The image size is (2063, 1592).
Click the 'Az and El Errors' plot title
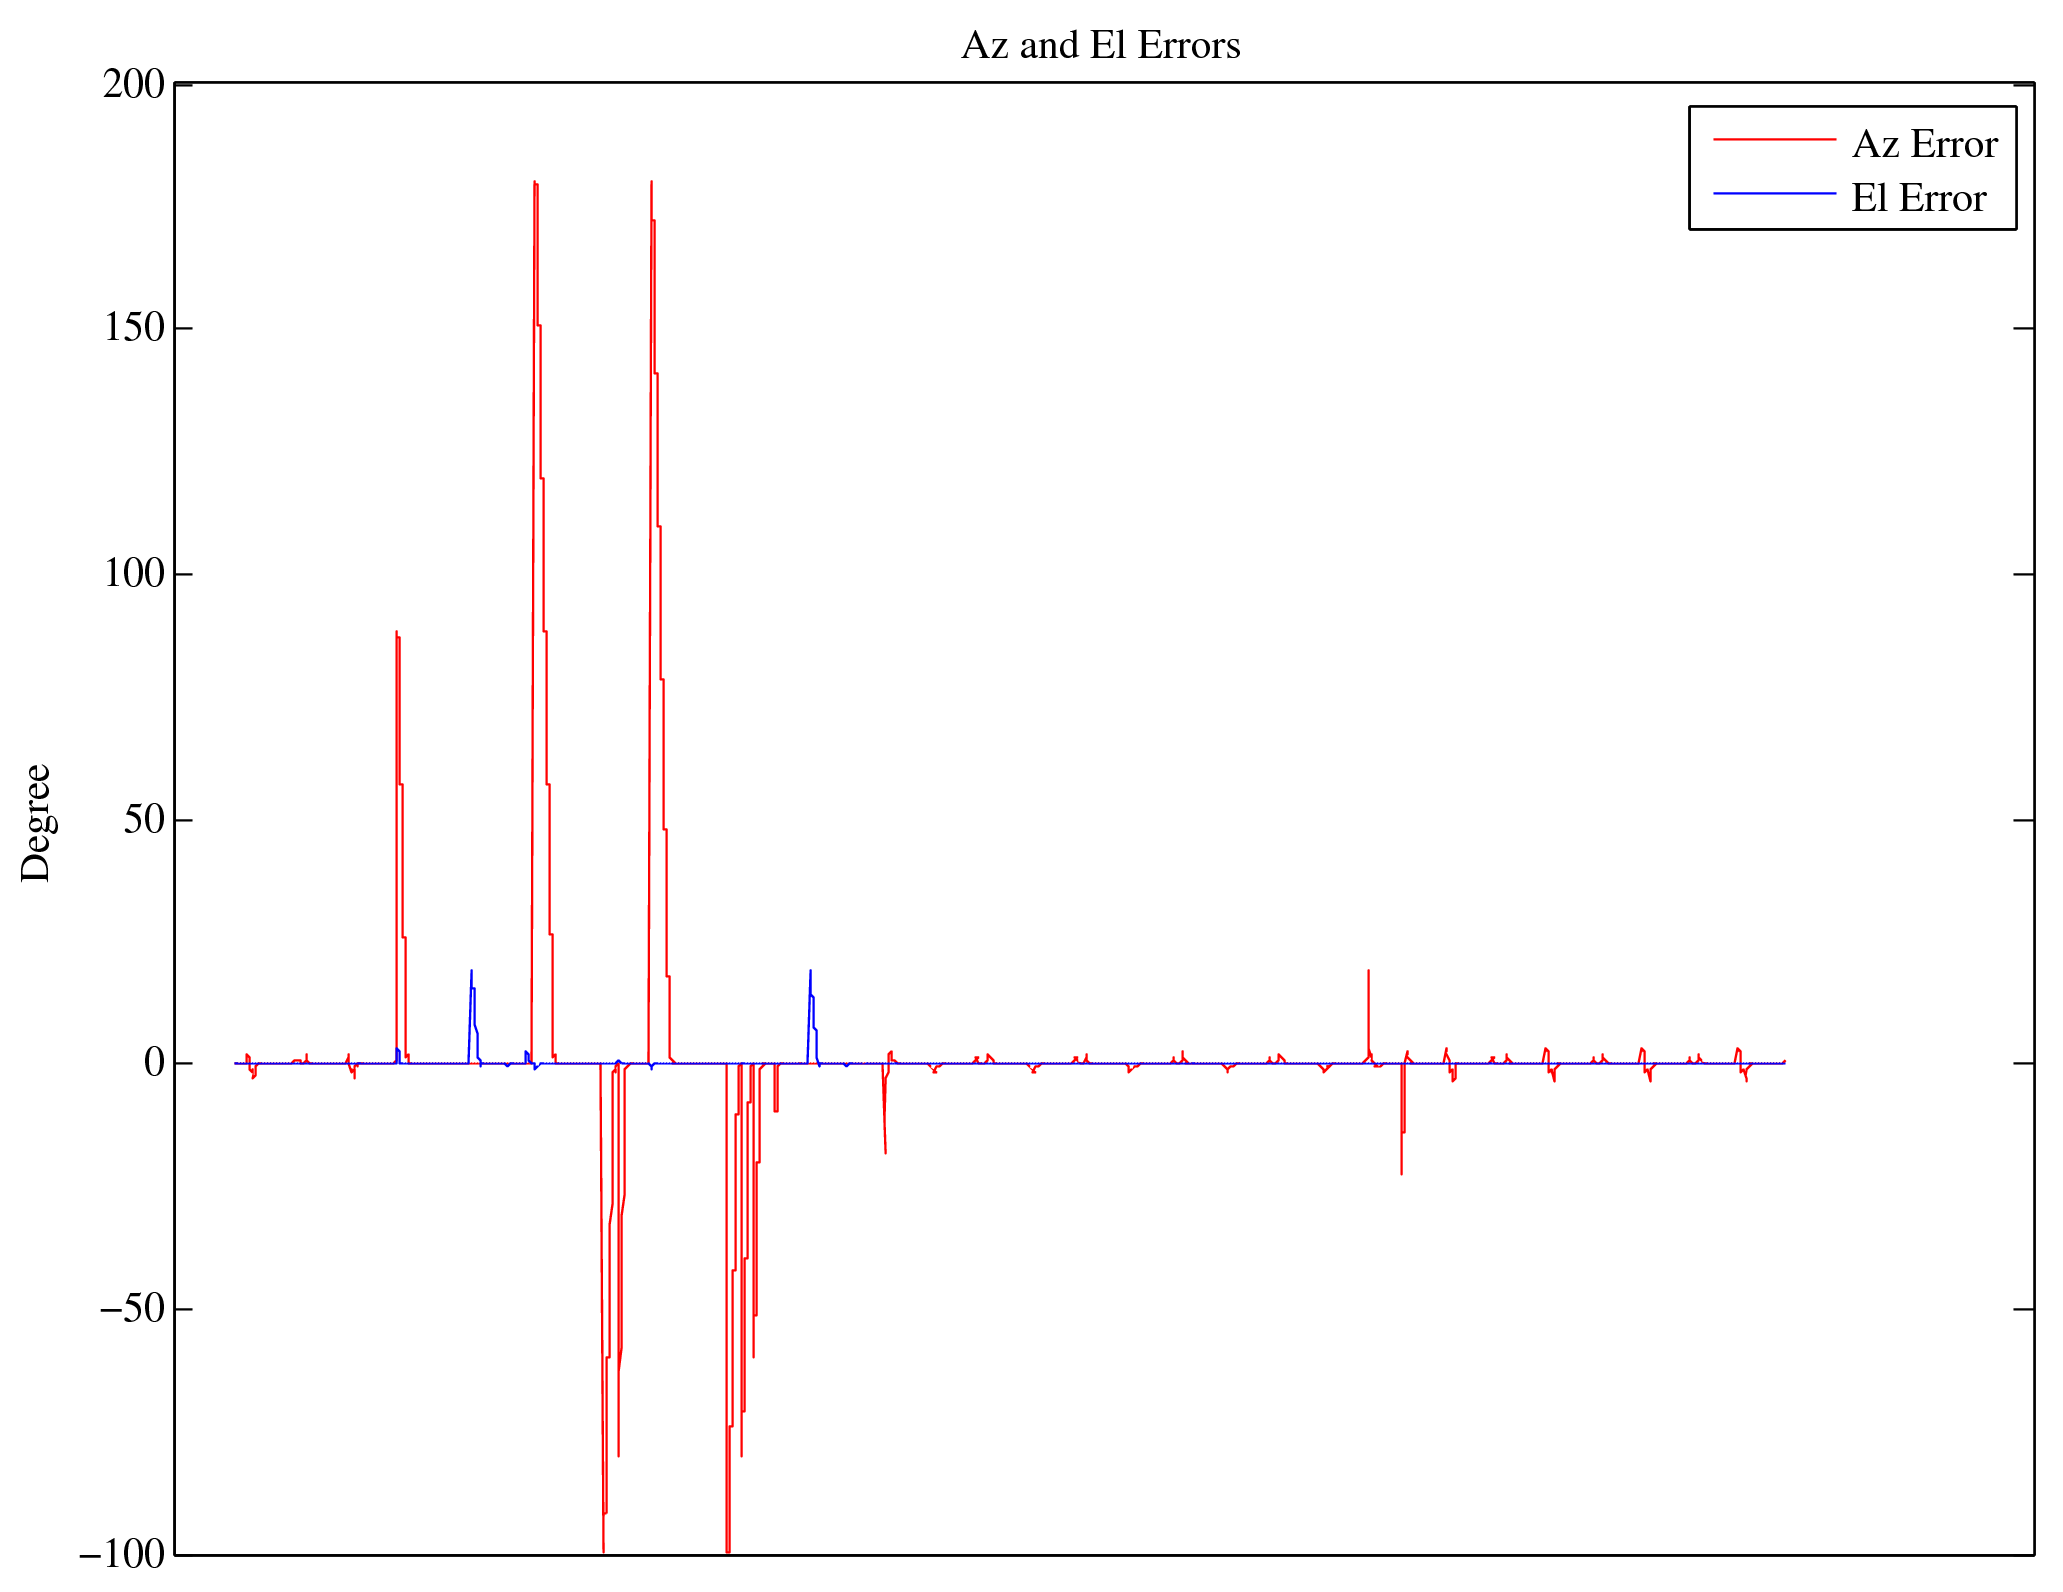click(x=1100, y=46)
